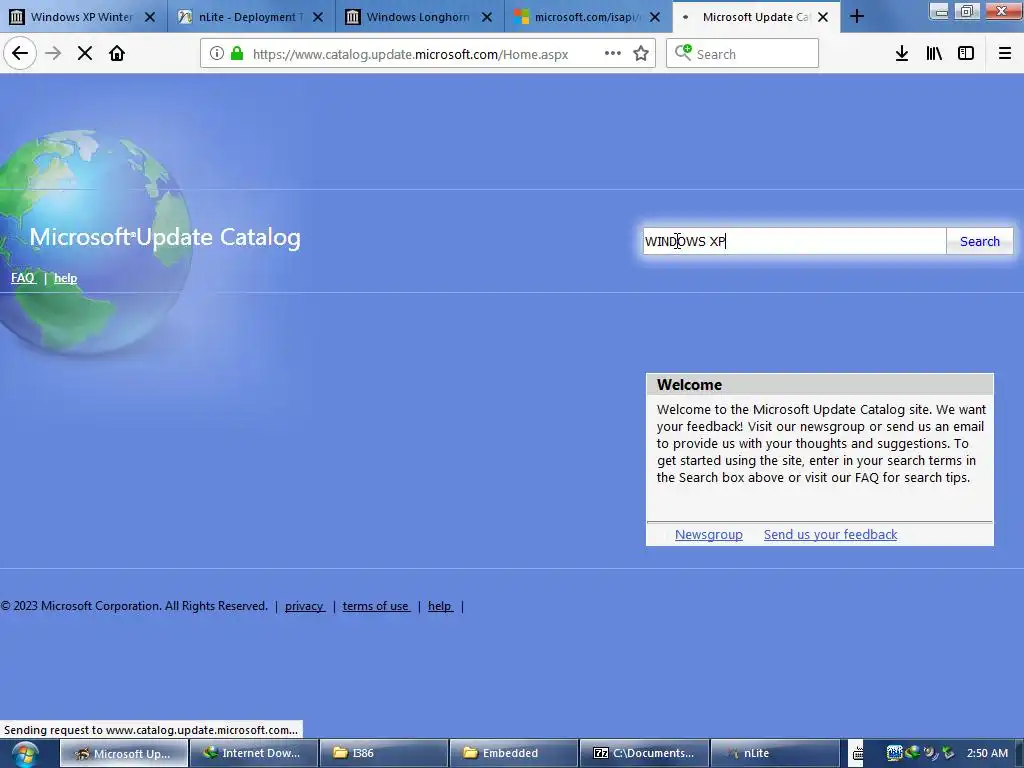
Task: Toggle the sidebar view icon
Action: tap(966, 53)
